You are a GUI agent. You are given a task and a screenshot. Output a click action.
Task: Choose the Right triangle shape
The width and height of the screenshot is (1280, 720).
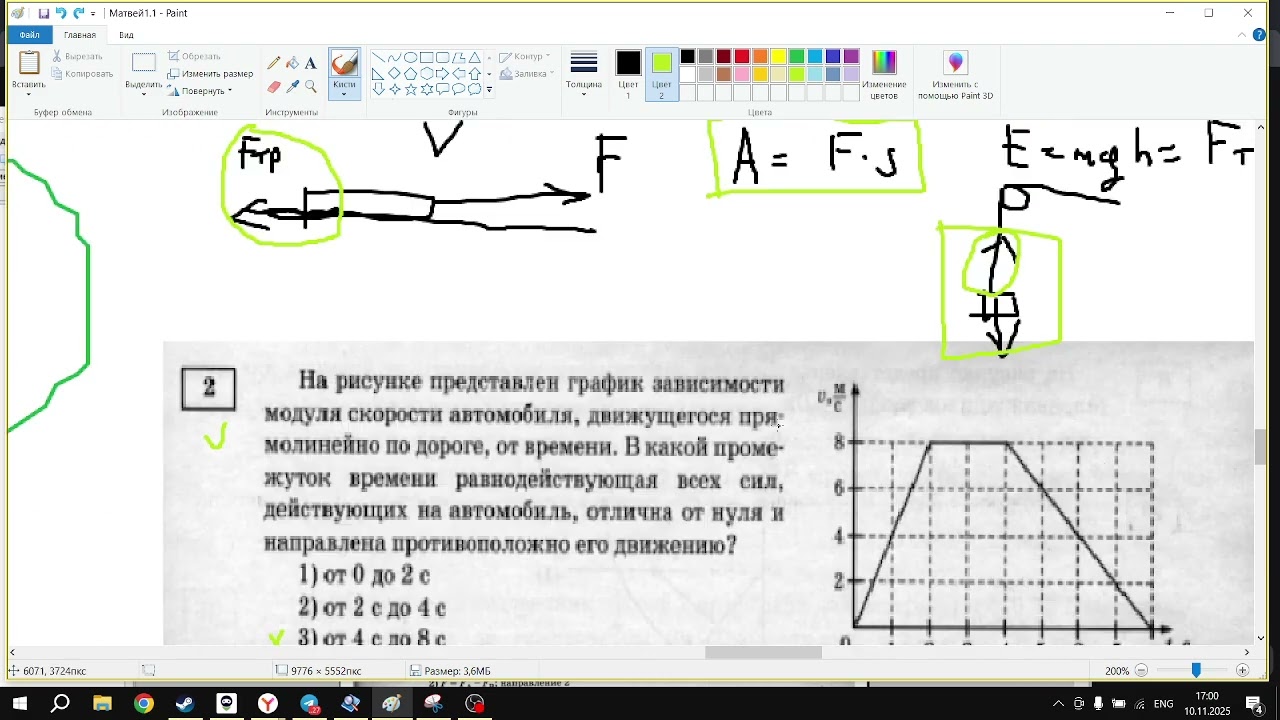378,74
